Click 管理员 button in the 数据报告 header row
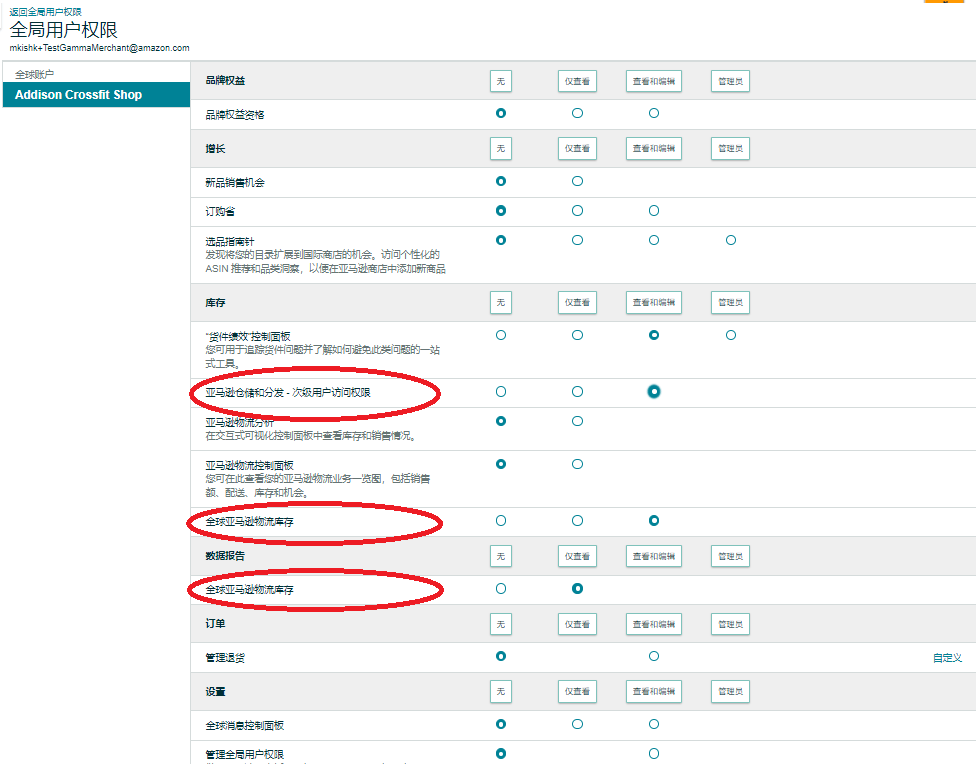This screenshot has width=976, height=764. pos(730,556)
